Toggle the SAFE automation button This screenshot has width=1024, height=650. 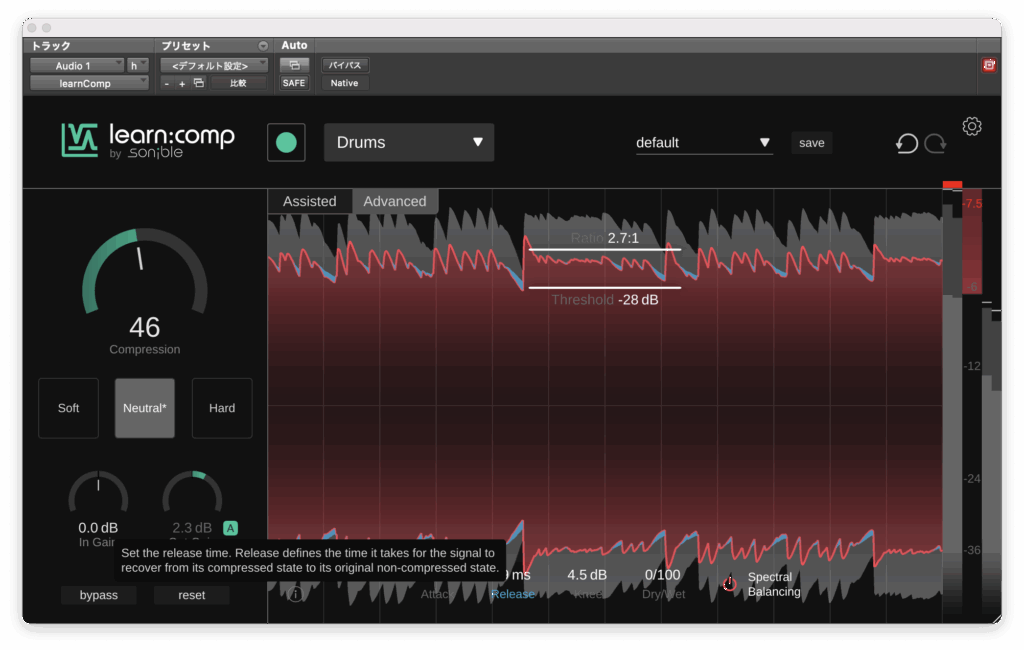tap(294, 83)
